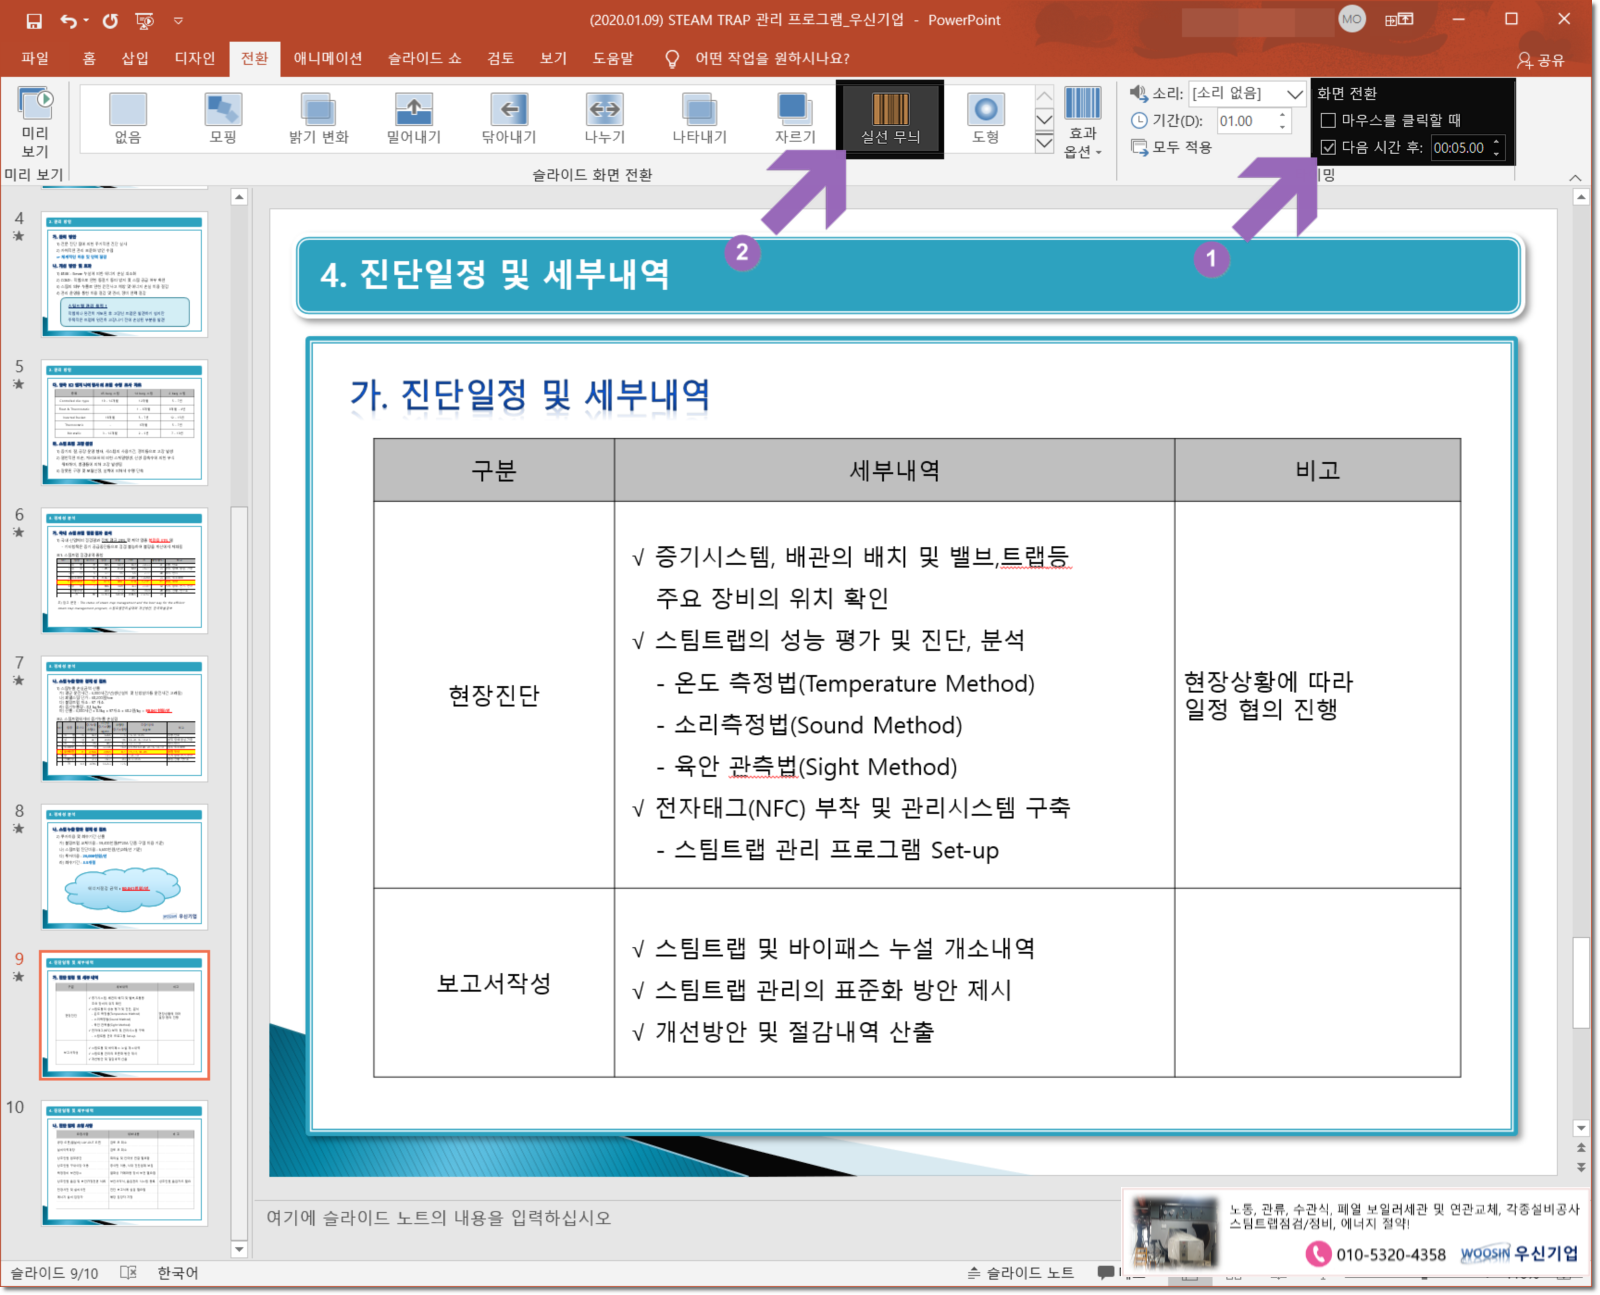Select the 실선 무늬 transition
This screenshot has width=1600, height=1295.
click(x=890, y=118)
